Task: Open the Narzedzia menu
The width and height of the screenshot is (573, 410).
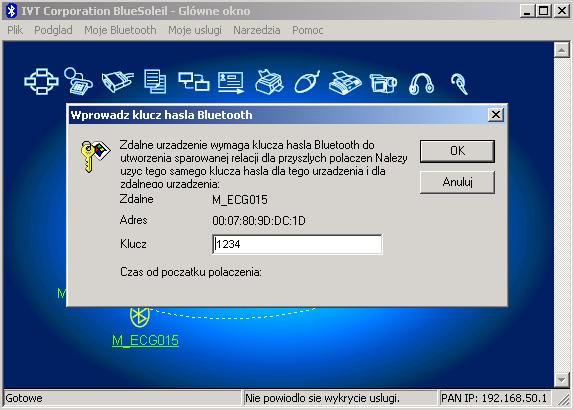Action: coord(257,30)
